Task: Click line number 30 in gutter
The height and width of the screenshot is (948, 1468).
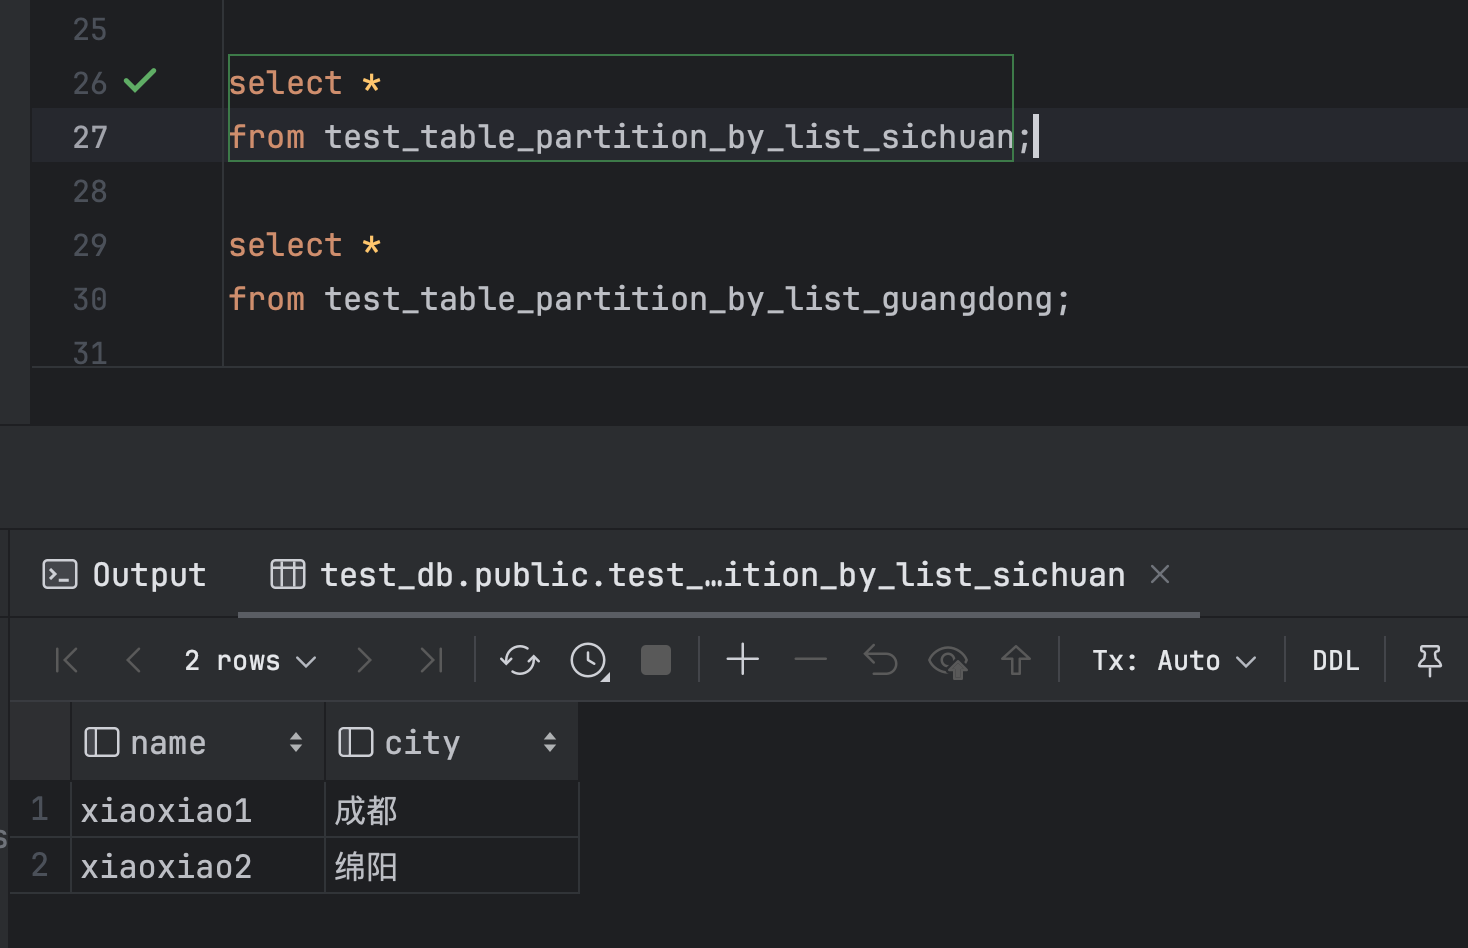Action: (x=90, y=299)
